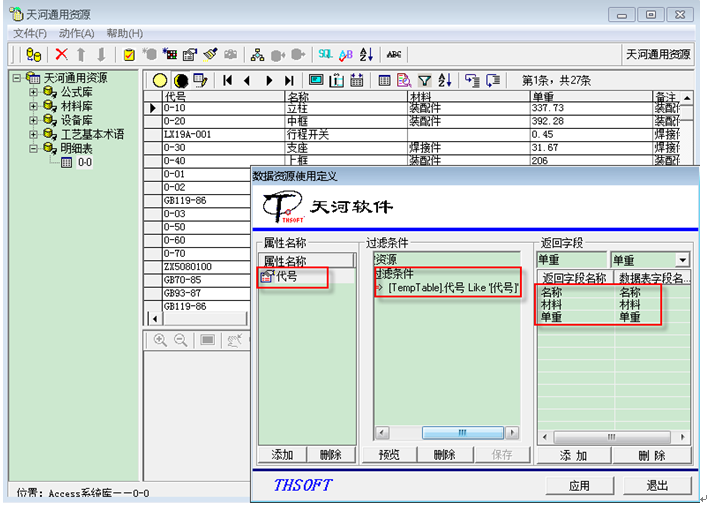Image resolution: width=714 pixels, height=507 pixels.
Task: Open the 单重 field dropdown arrow
Action: 682,260
